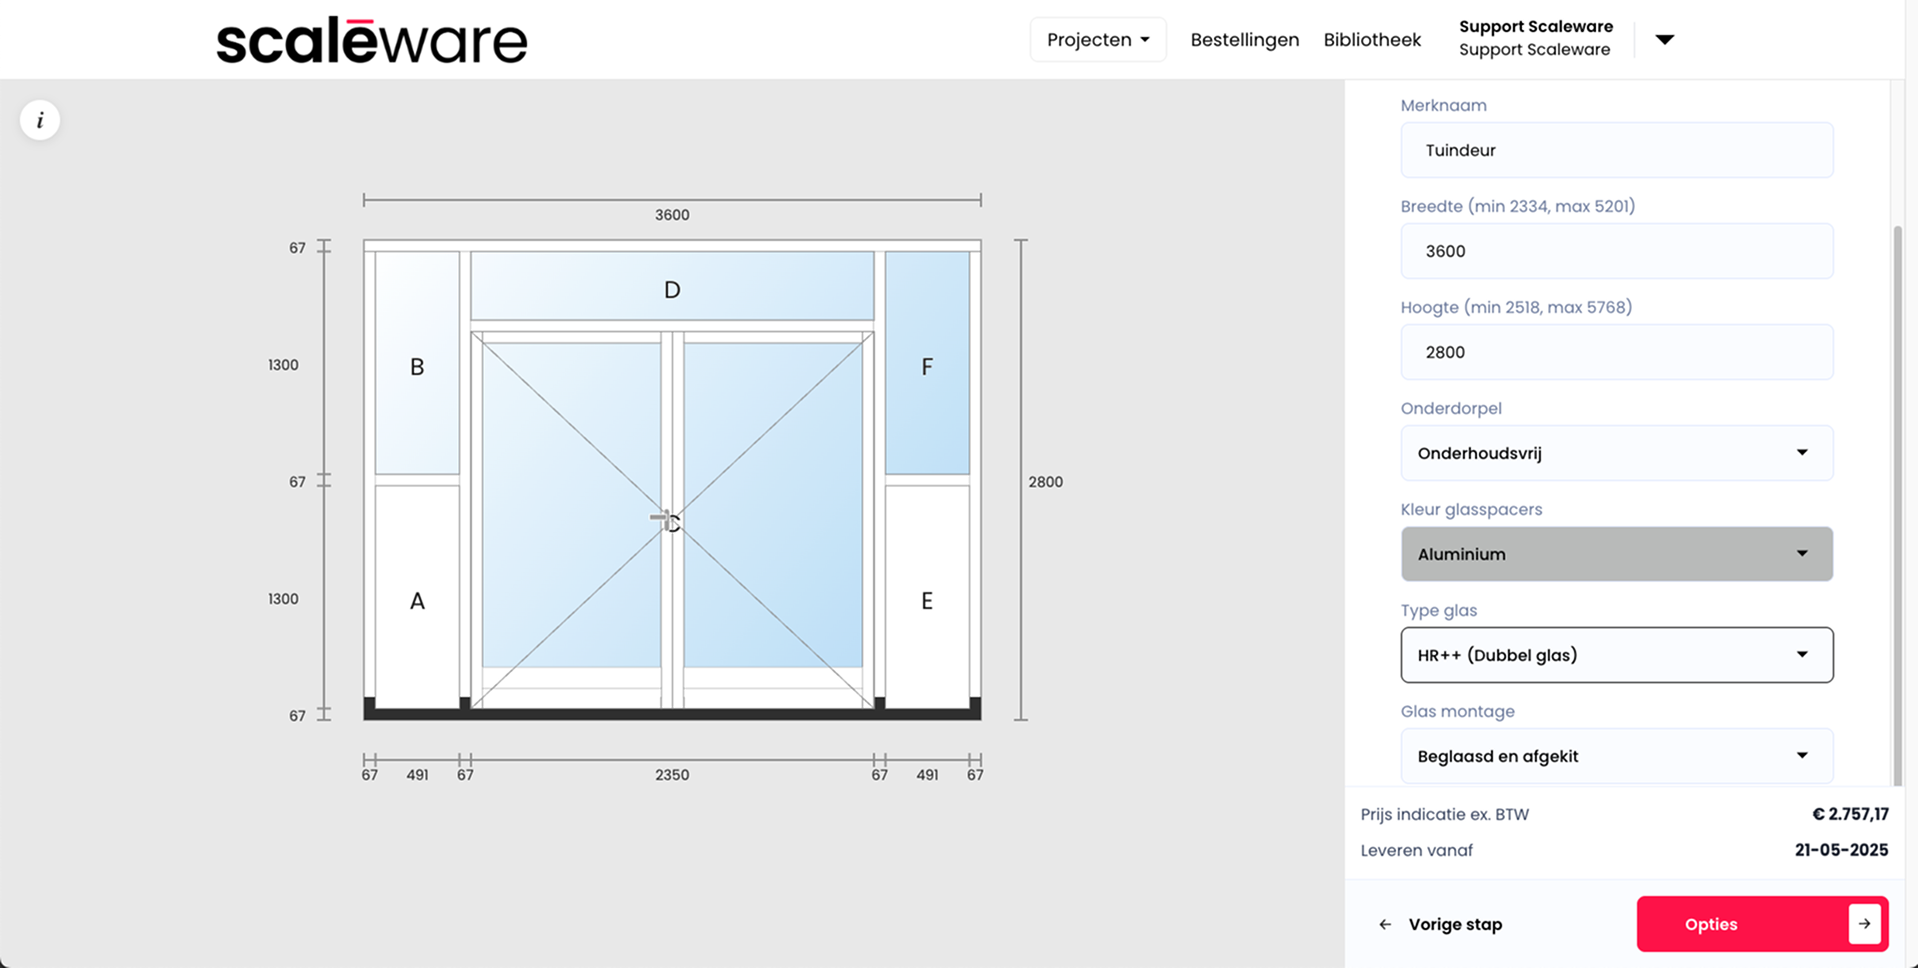
Task: Select panel A in the drawing
Action: 417,597
